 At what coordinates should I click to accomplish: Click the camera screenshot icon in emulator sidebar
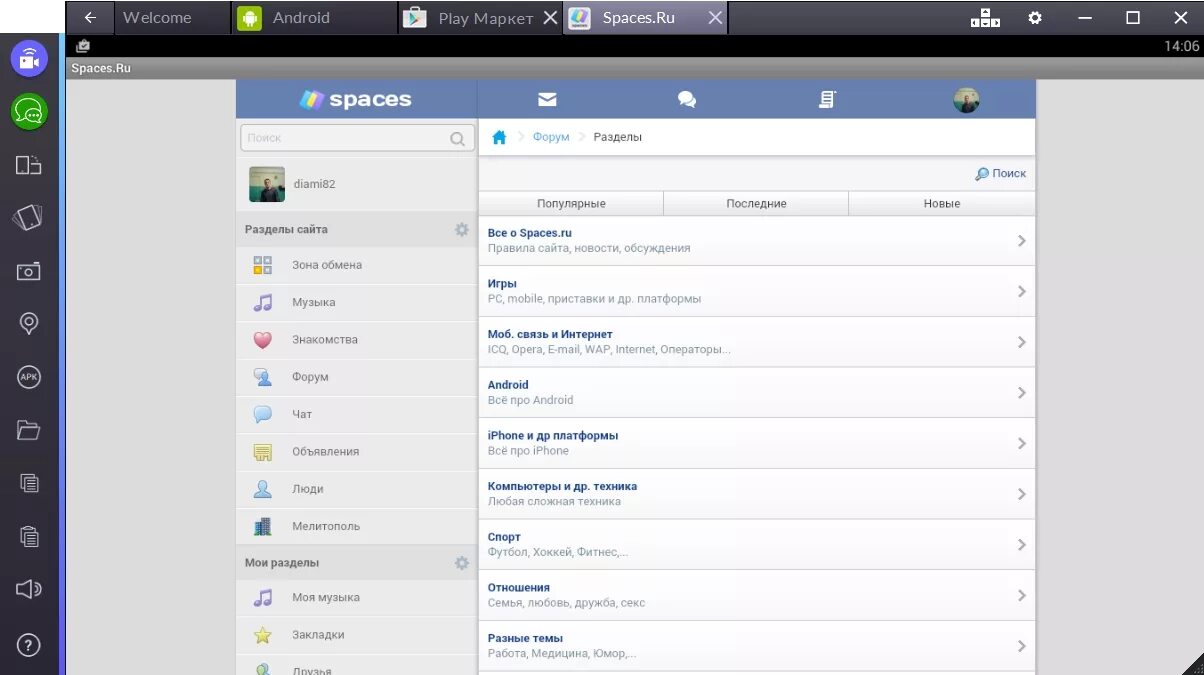tap(29, 271)
